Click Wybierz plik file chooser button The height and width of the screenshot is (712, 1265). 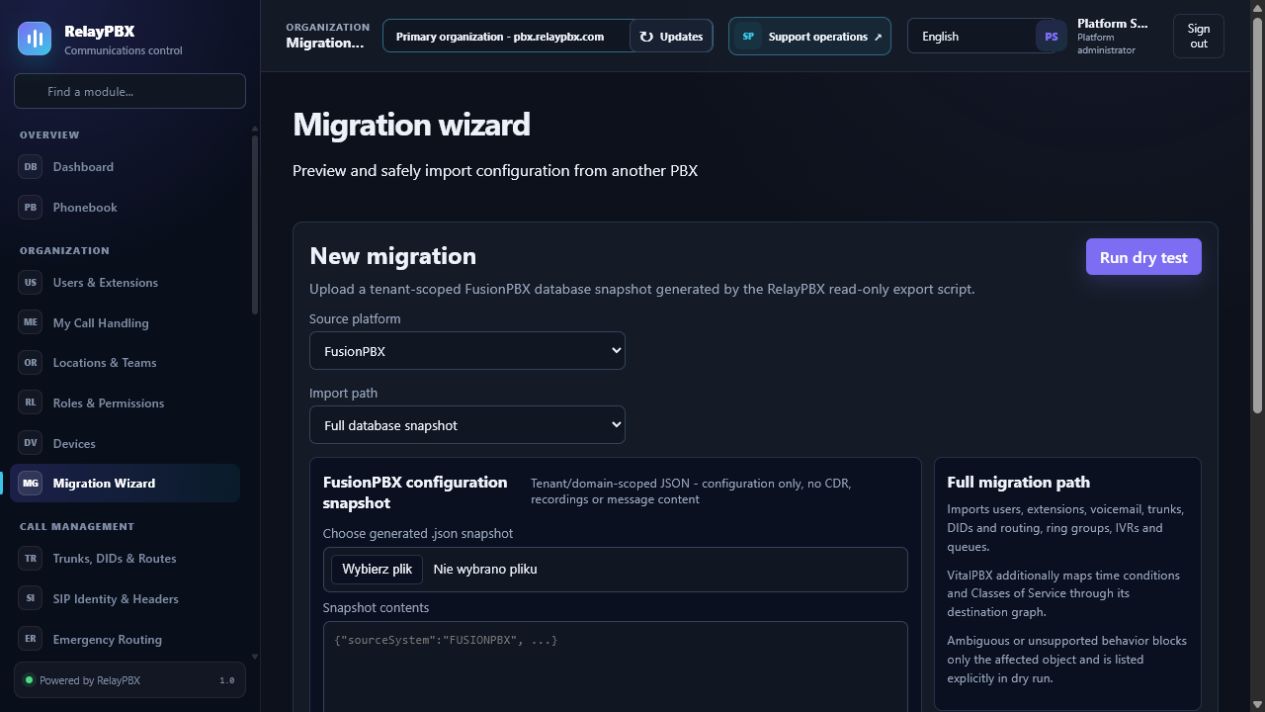377,569
